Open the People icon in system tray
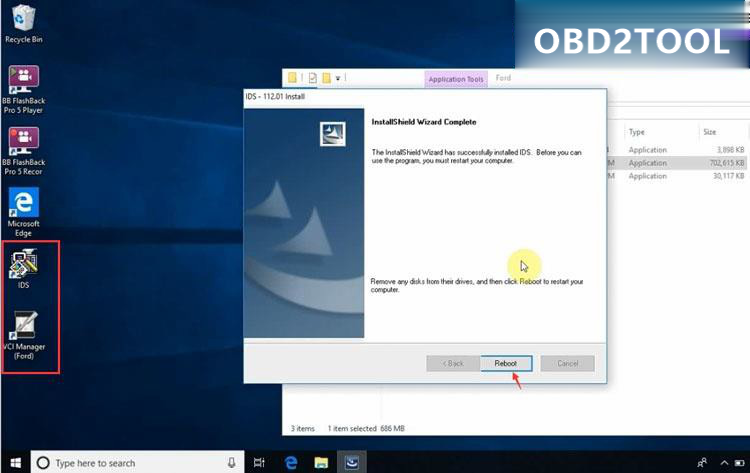 702,462
